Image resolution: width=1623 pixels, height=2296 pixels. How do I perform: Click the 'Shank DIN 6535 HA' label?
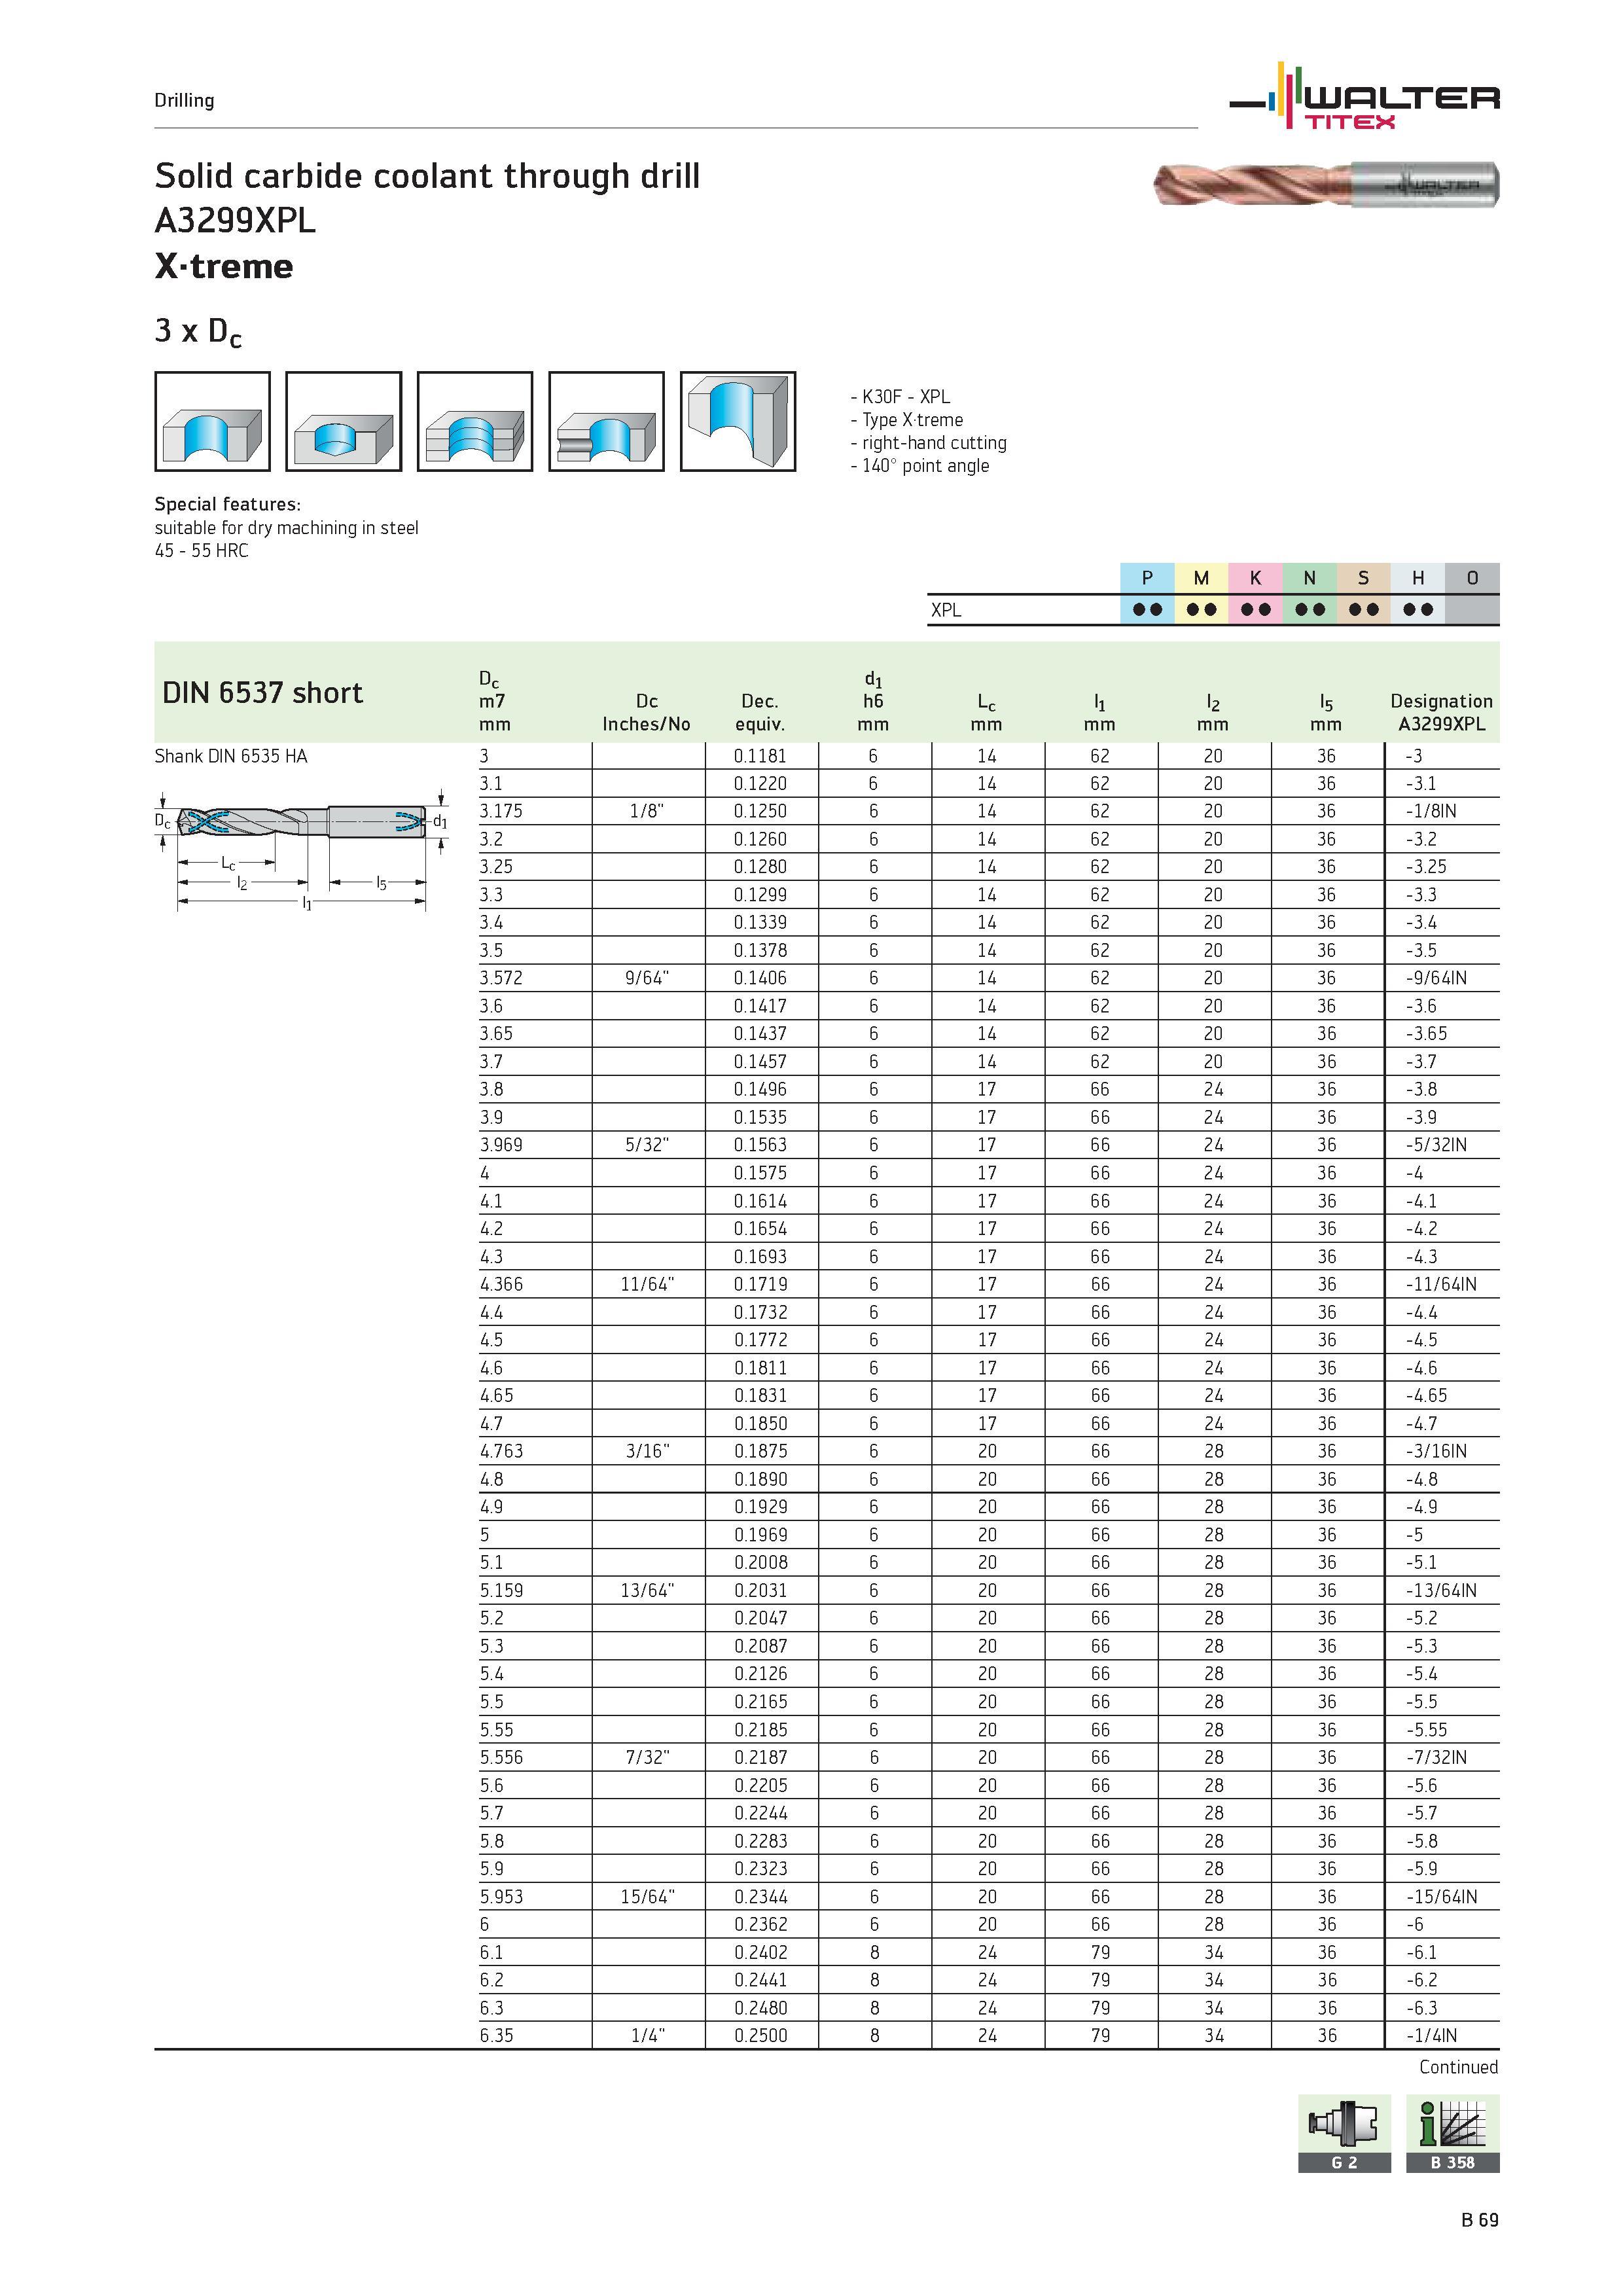[231, 756]
